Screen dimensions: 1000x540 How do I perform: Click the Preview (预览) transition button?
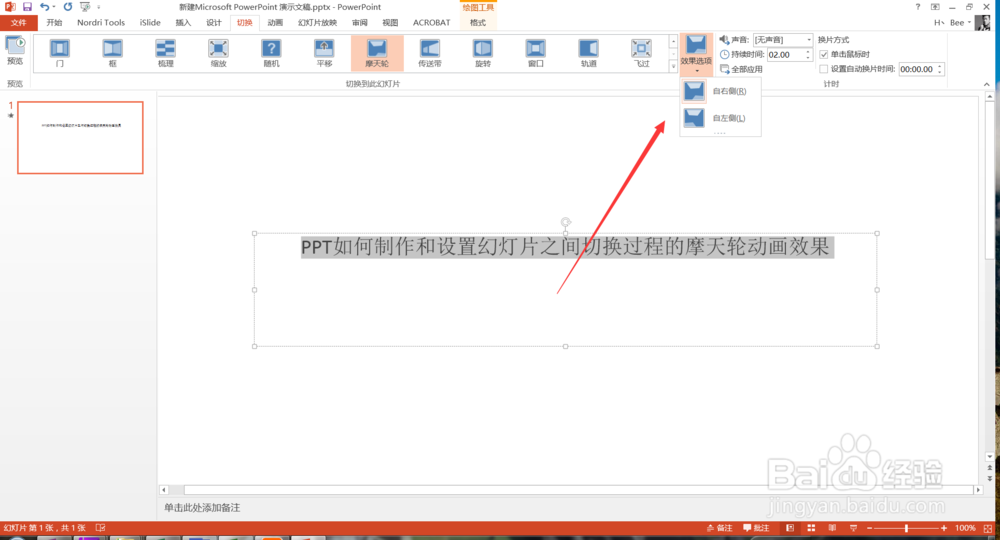tap(15, 52)
